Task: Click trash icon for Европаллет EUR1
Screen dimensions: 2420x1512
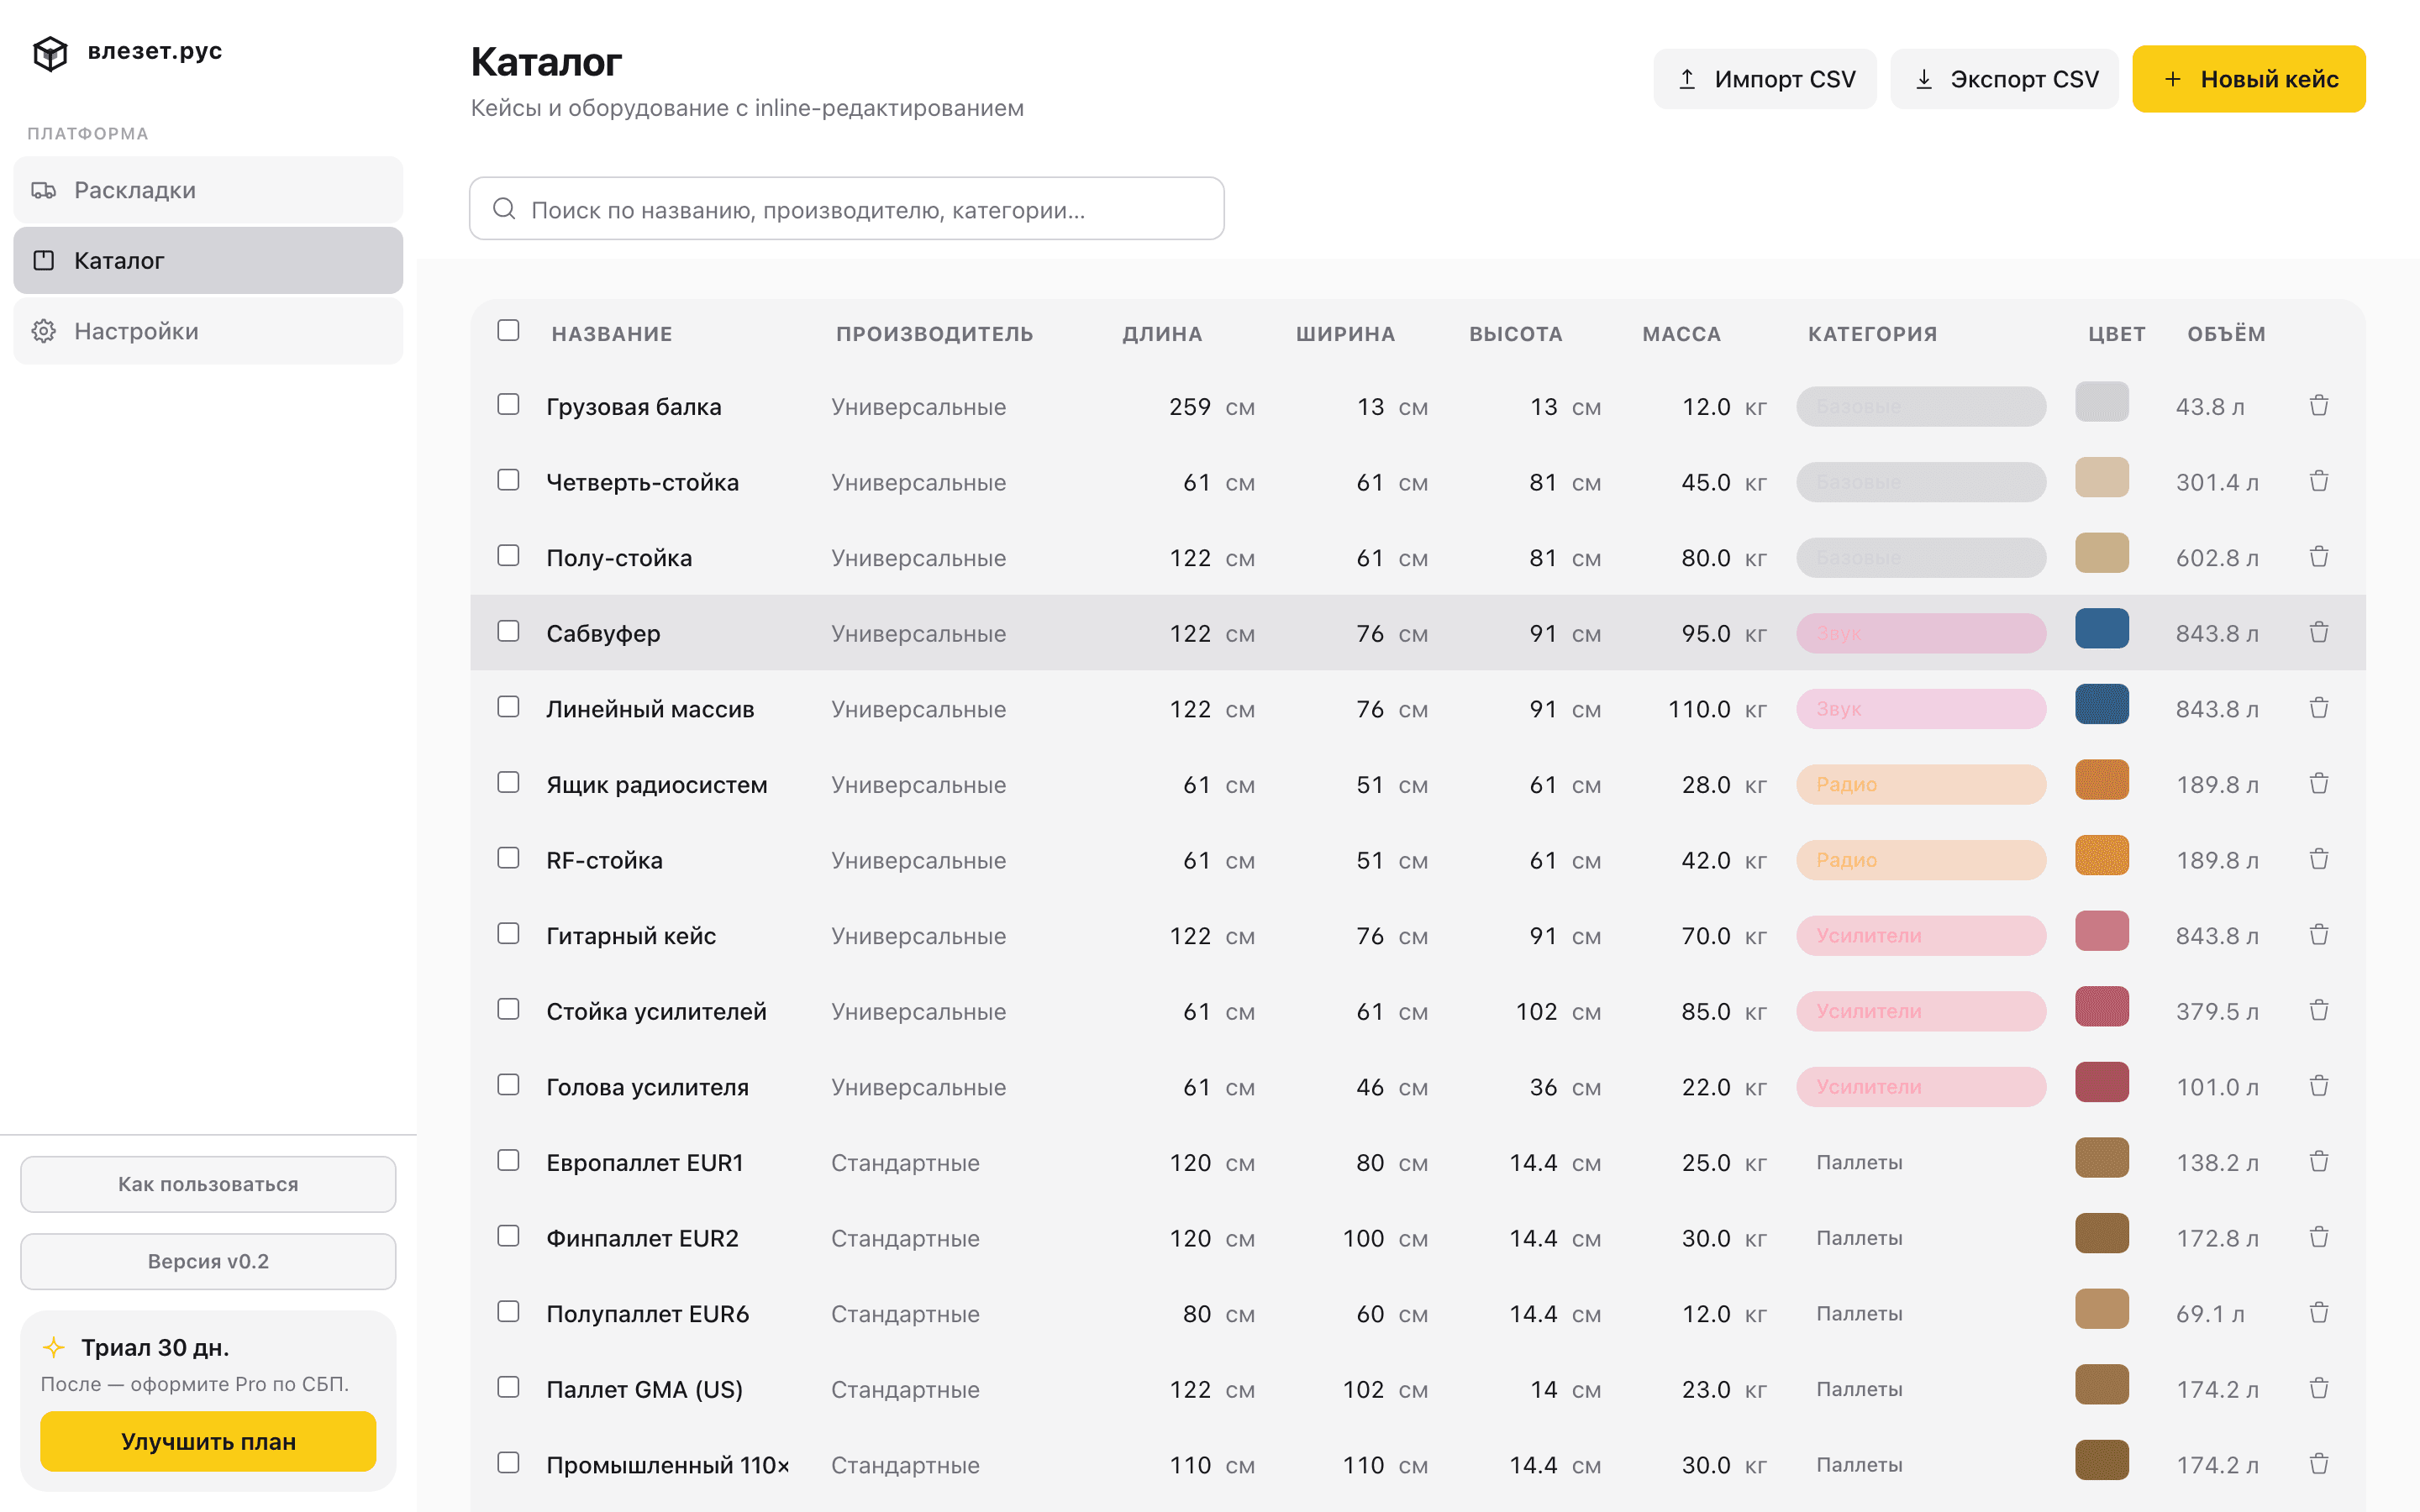Action: point(2319,1161)
